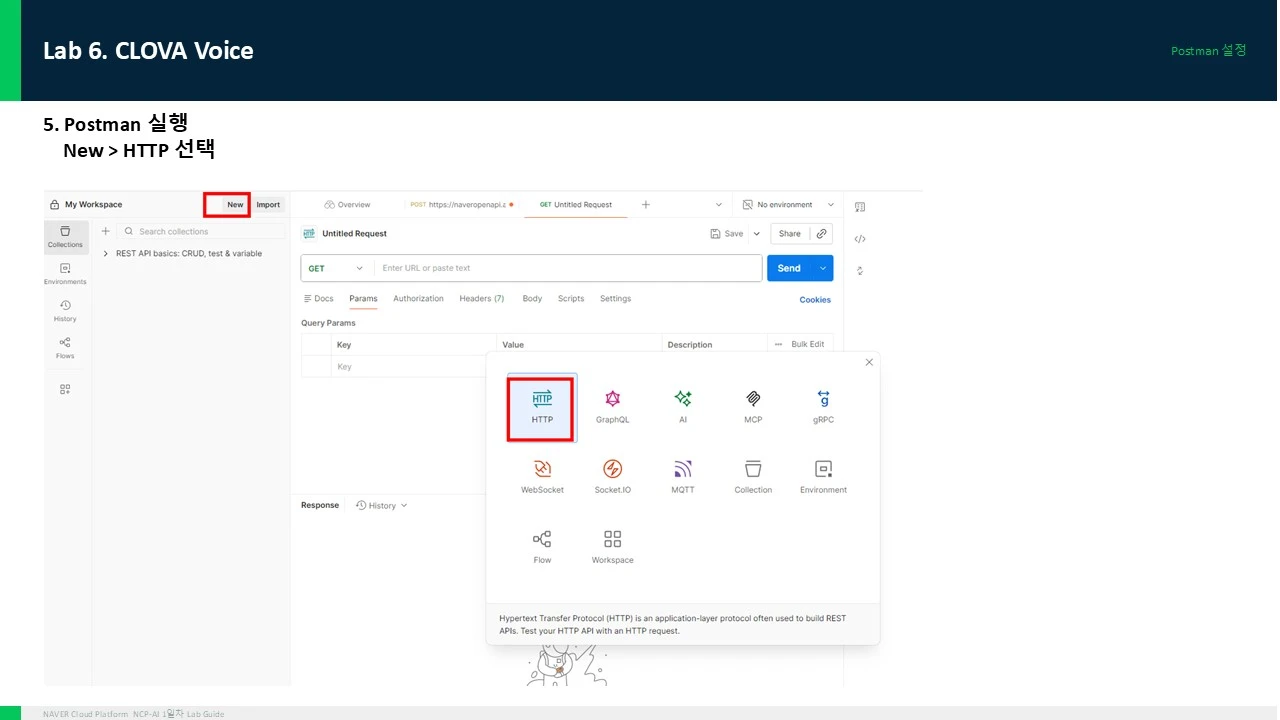
Task: Click the request URL input field
Action: pos(567,268)
